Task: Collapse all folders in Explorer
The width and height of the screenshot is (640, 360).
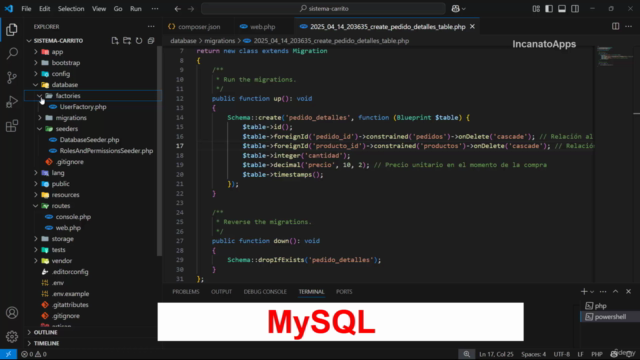Action: 151,41
